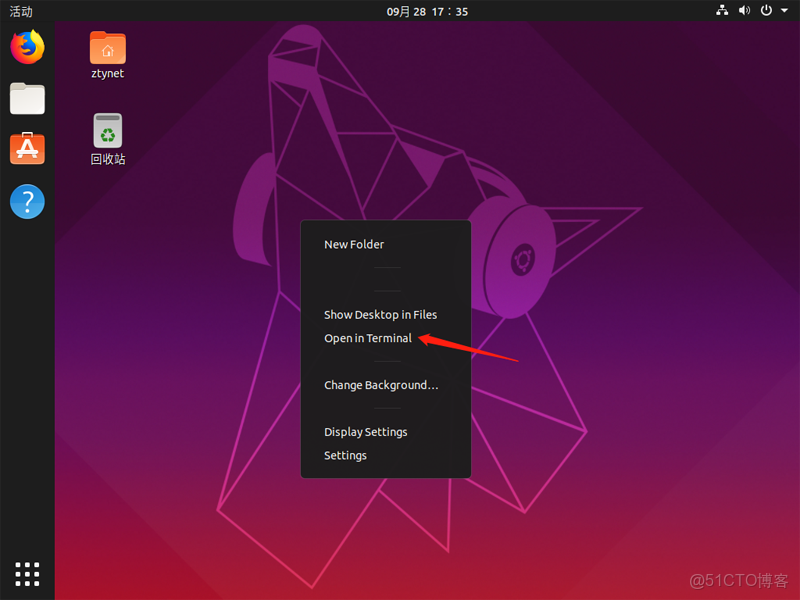Screen dimensions: 800x600
Task: Open the network status icon
Action: (722, 10)
